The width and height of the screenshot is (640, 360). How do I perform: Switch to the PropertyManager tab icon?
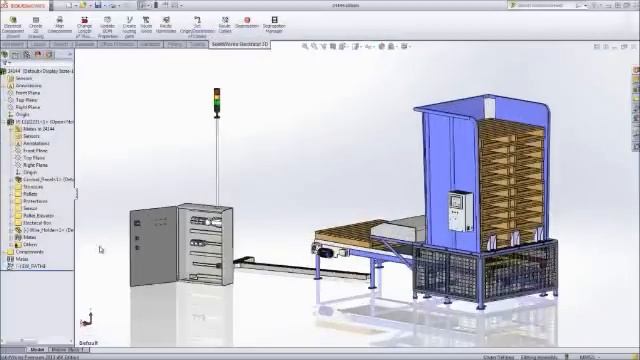pos(15,54)
